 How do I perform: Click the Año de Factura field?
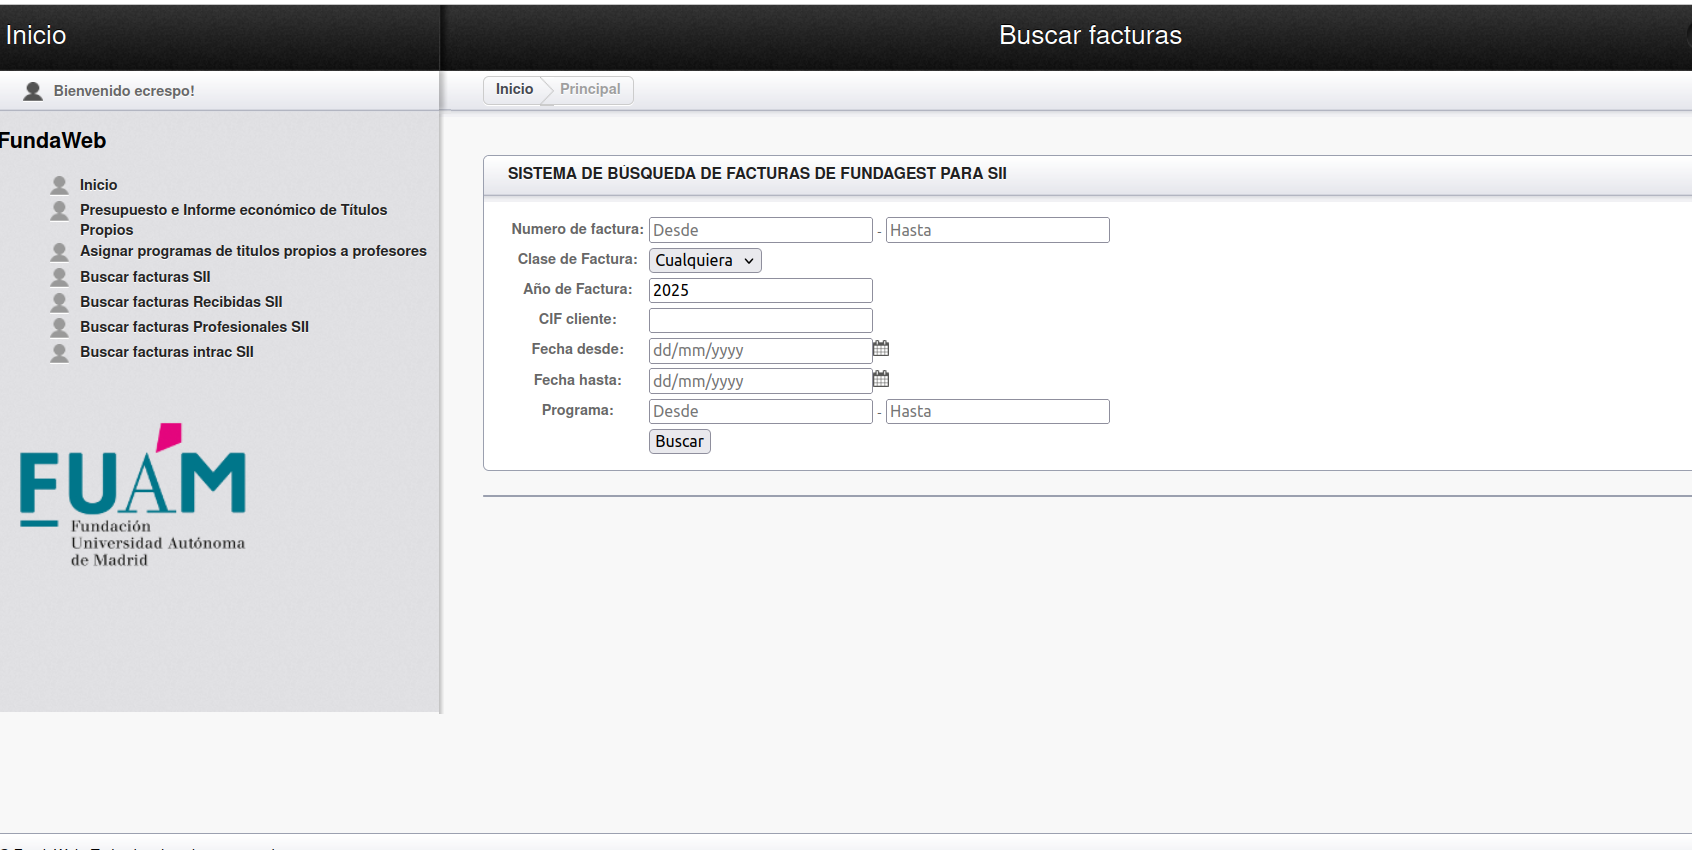click(x=760, y=290)
